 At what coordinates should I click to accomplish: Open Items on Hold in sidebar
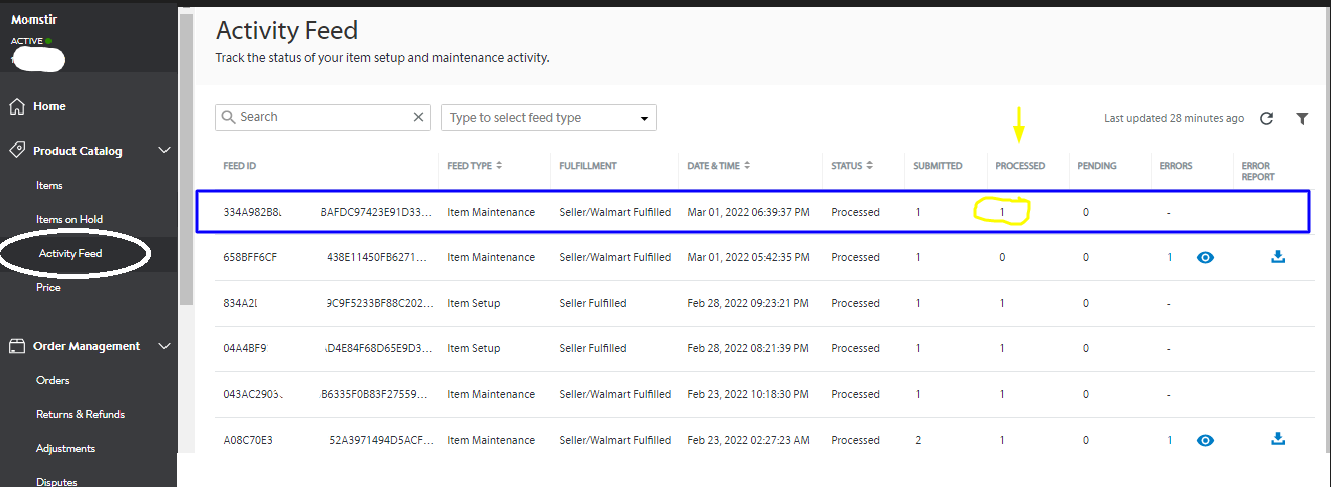tap(69, 219)
